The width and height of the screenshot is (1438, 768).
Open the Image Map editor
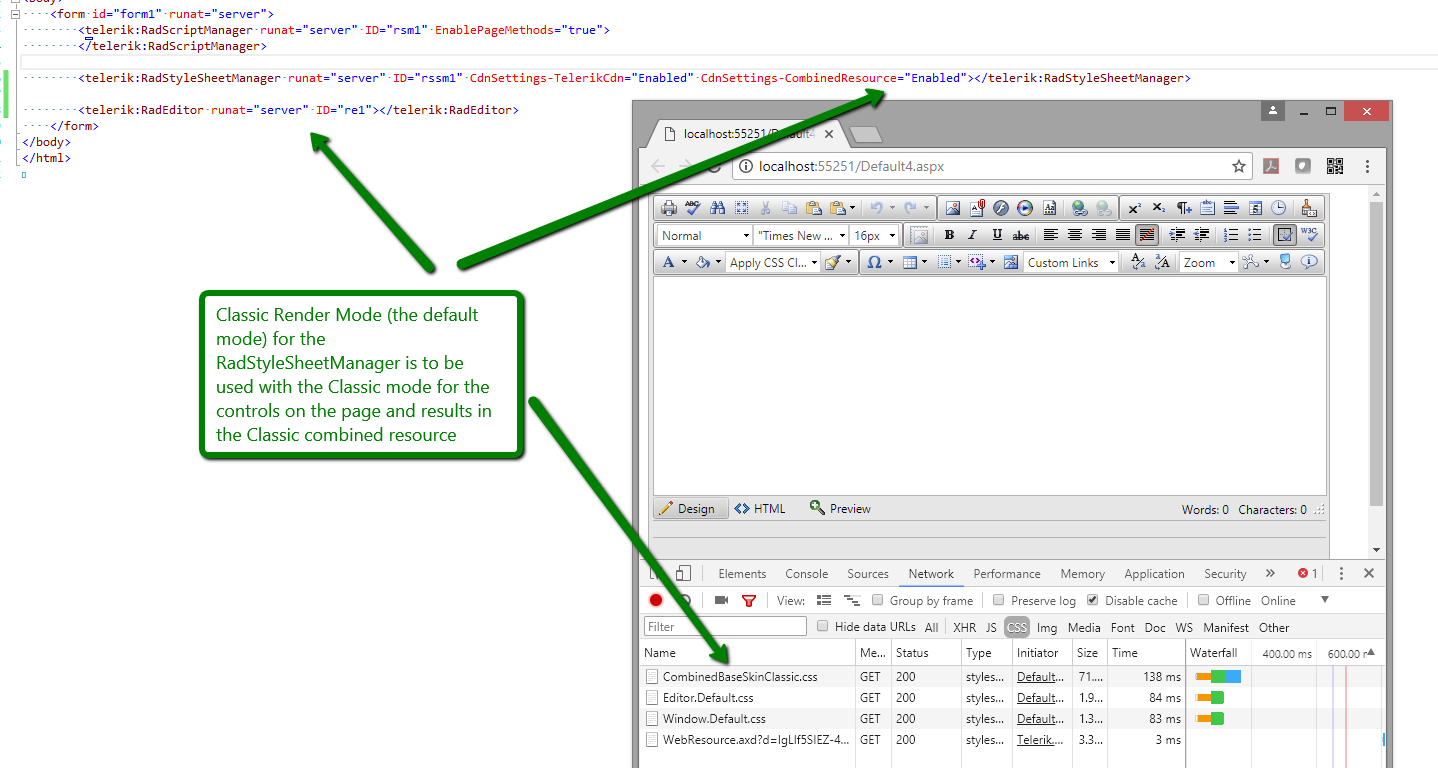click(1010, 262)
